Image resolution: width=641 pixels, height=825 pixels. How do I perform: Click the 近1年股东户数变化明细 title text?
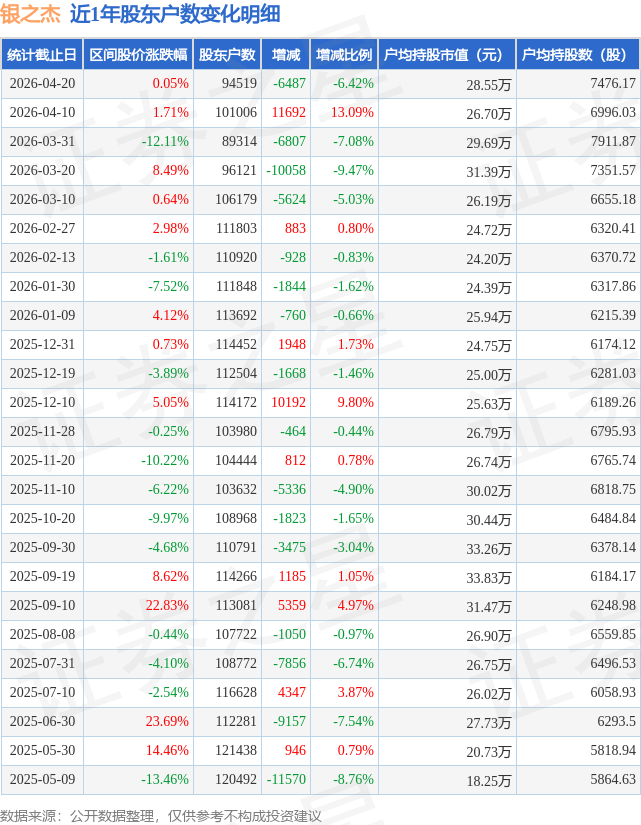click(x=175, y=14)
